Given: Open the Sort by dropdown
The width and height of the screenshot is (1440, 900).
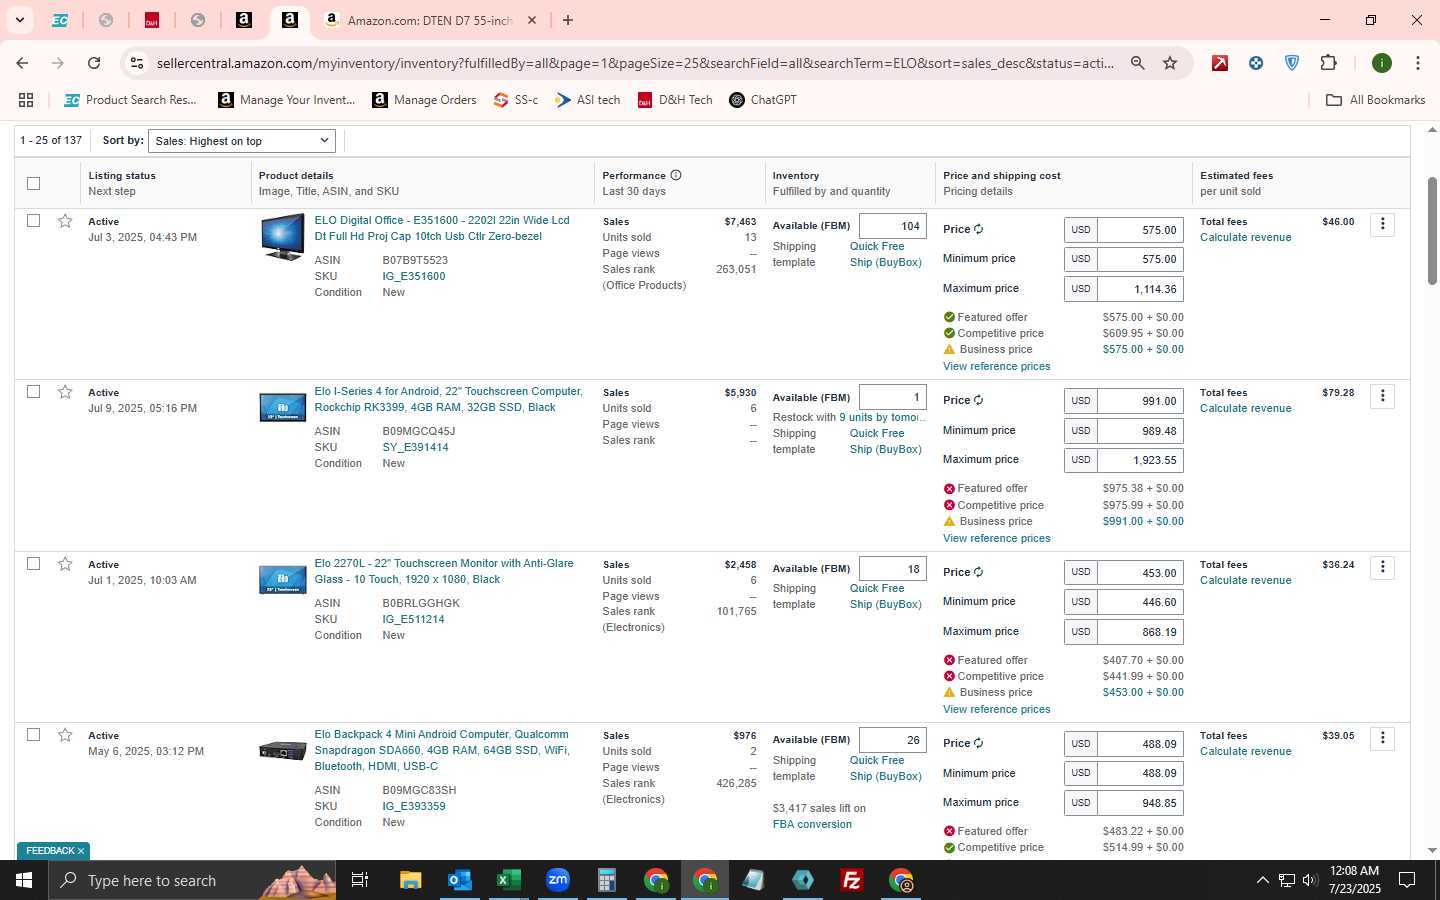Looking at the screenshot, I should (242, 141).
